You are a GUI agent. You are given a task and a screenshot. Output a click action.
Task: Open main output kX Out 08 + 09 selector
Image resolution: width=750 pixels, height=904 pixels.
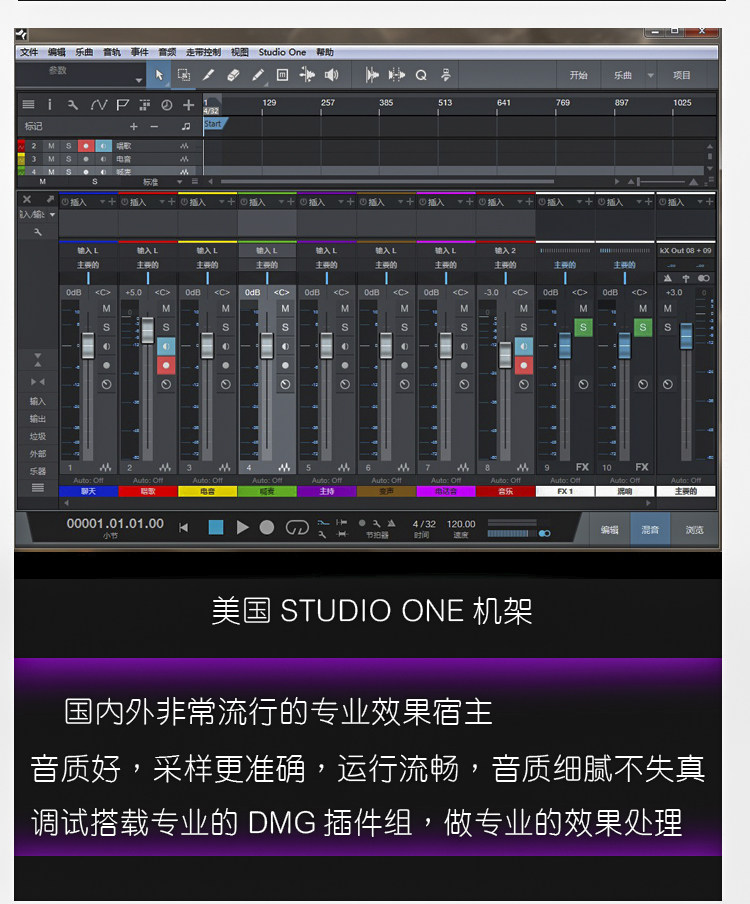(685, 251)
